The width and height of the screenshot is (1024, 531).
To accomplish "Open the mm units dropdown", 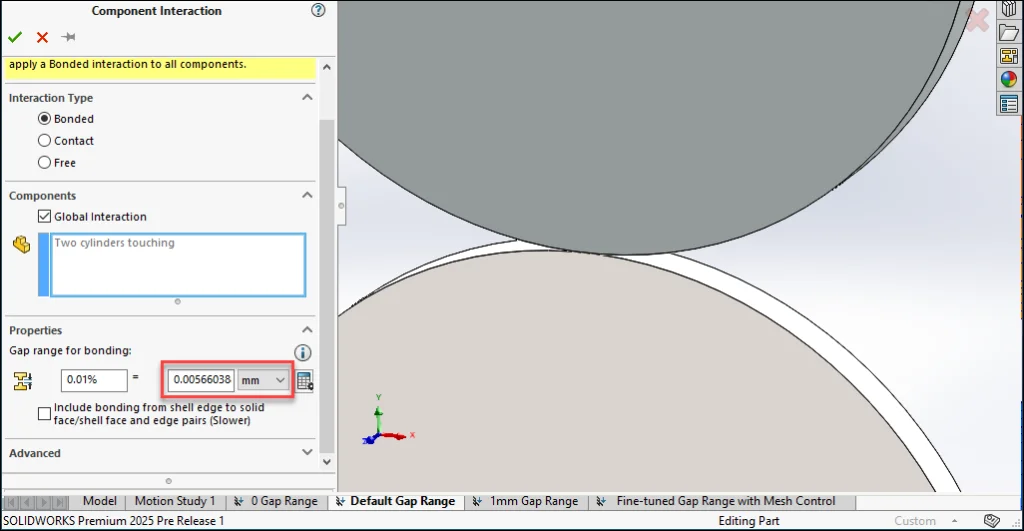I will (x=263, y=380).
